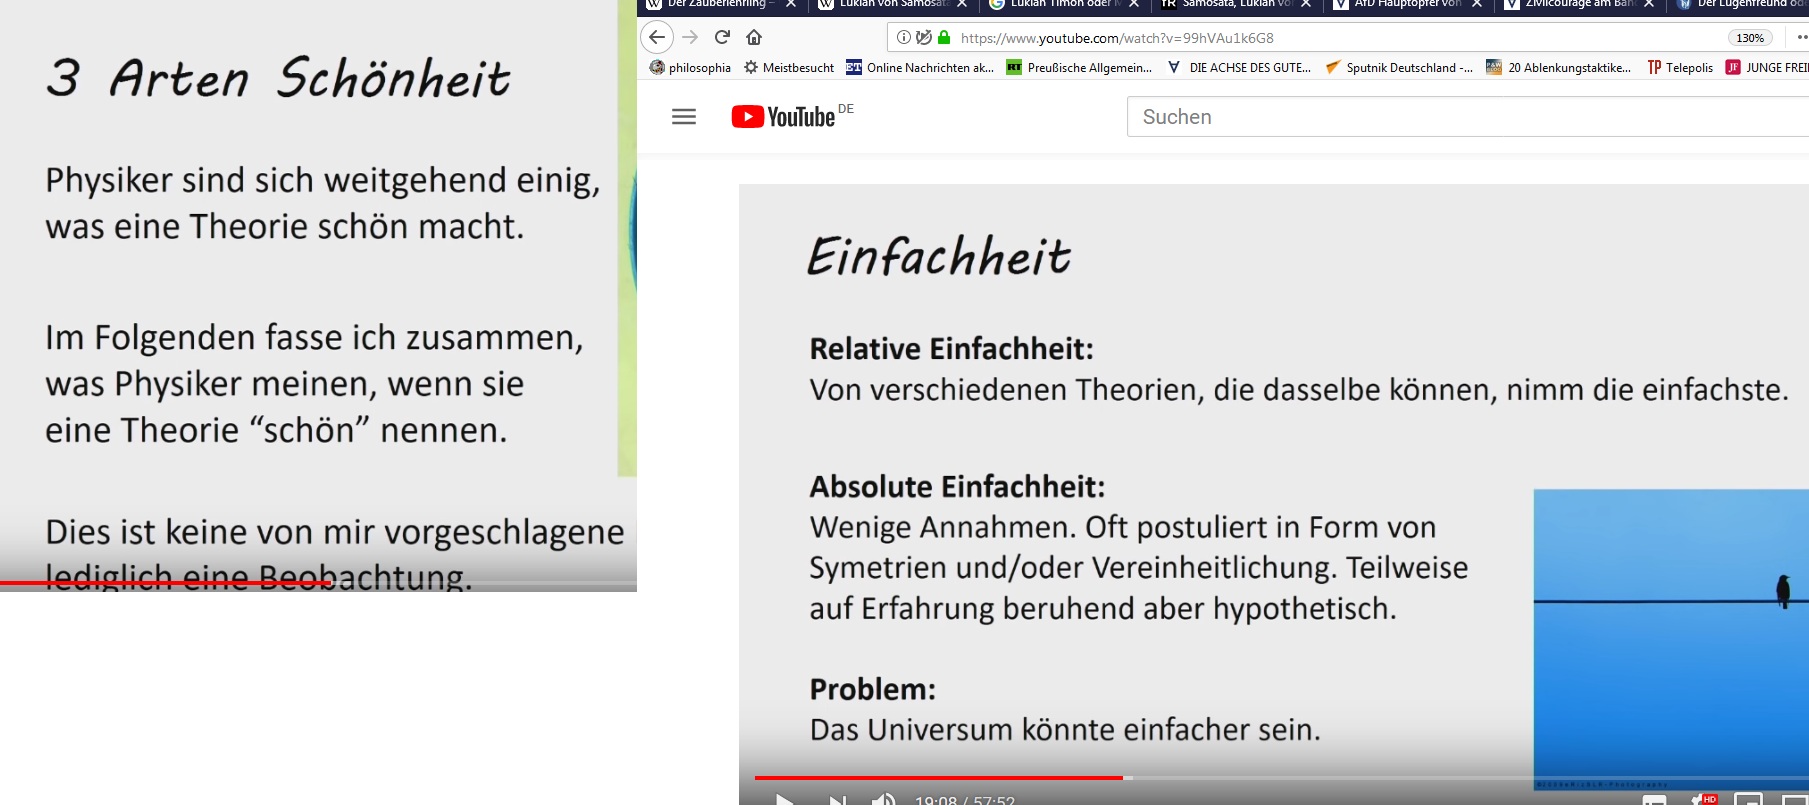Screen dimensions: 1809x805
Task: Mute the video with the speaker icon
Action: pyautogui.click(x=883, y=799)
